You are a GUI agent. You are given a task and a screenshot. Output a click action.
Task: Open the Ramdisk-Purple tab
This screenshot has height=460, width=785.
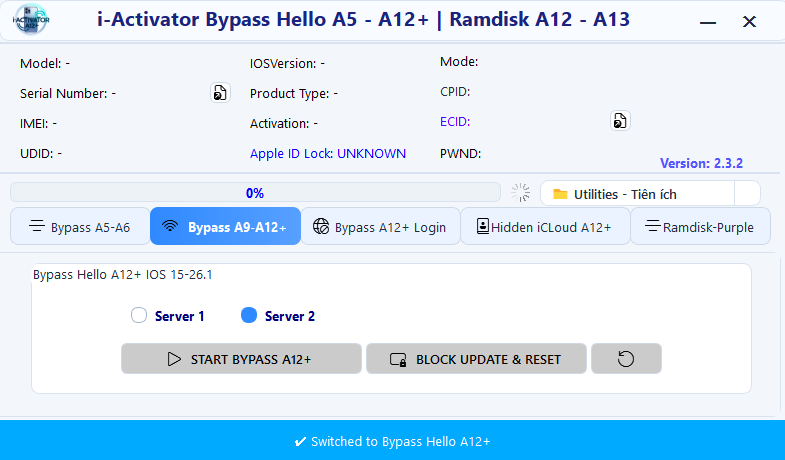700,226
